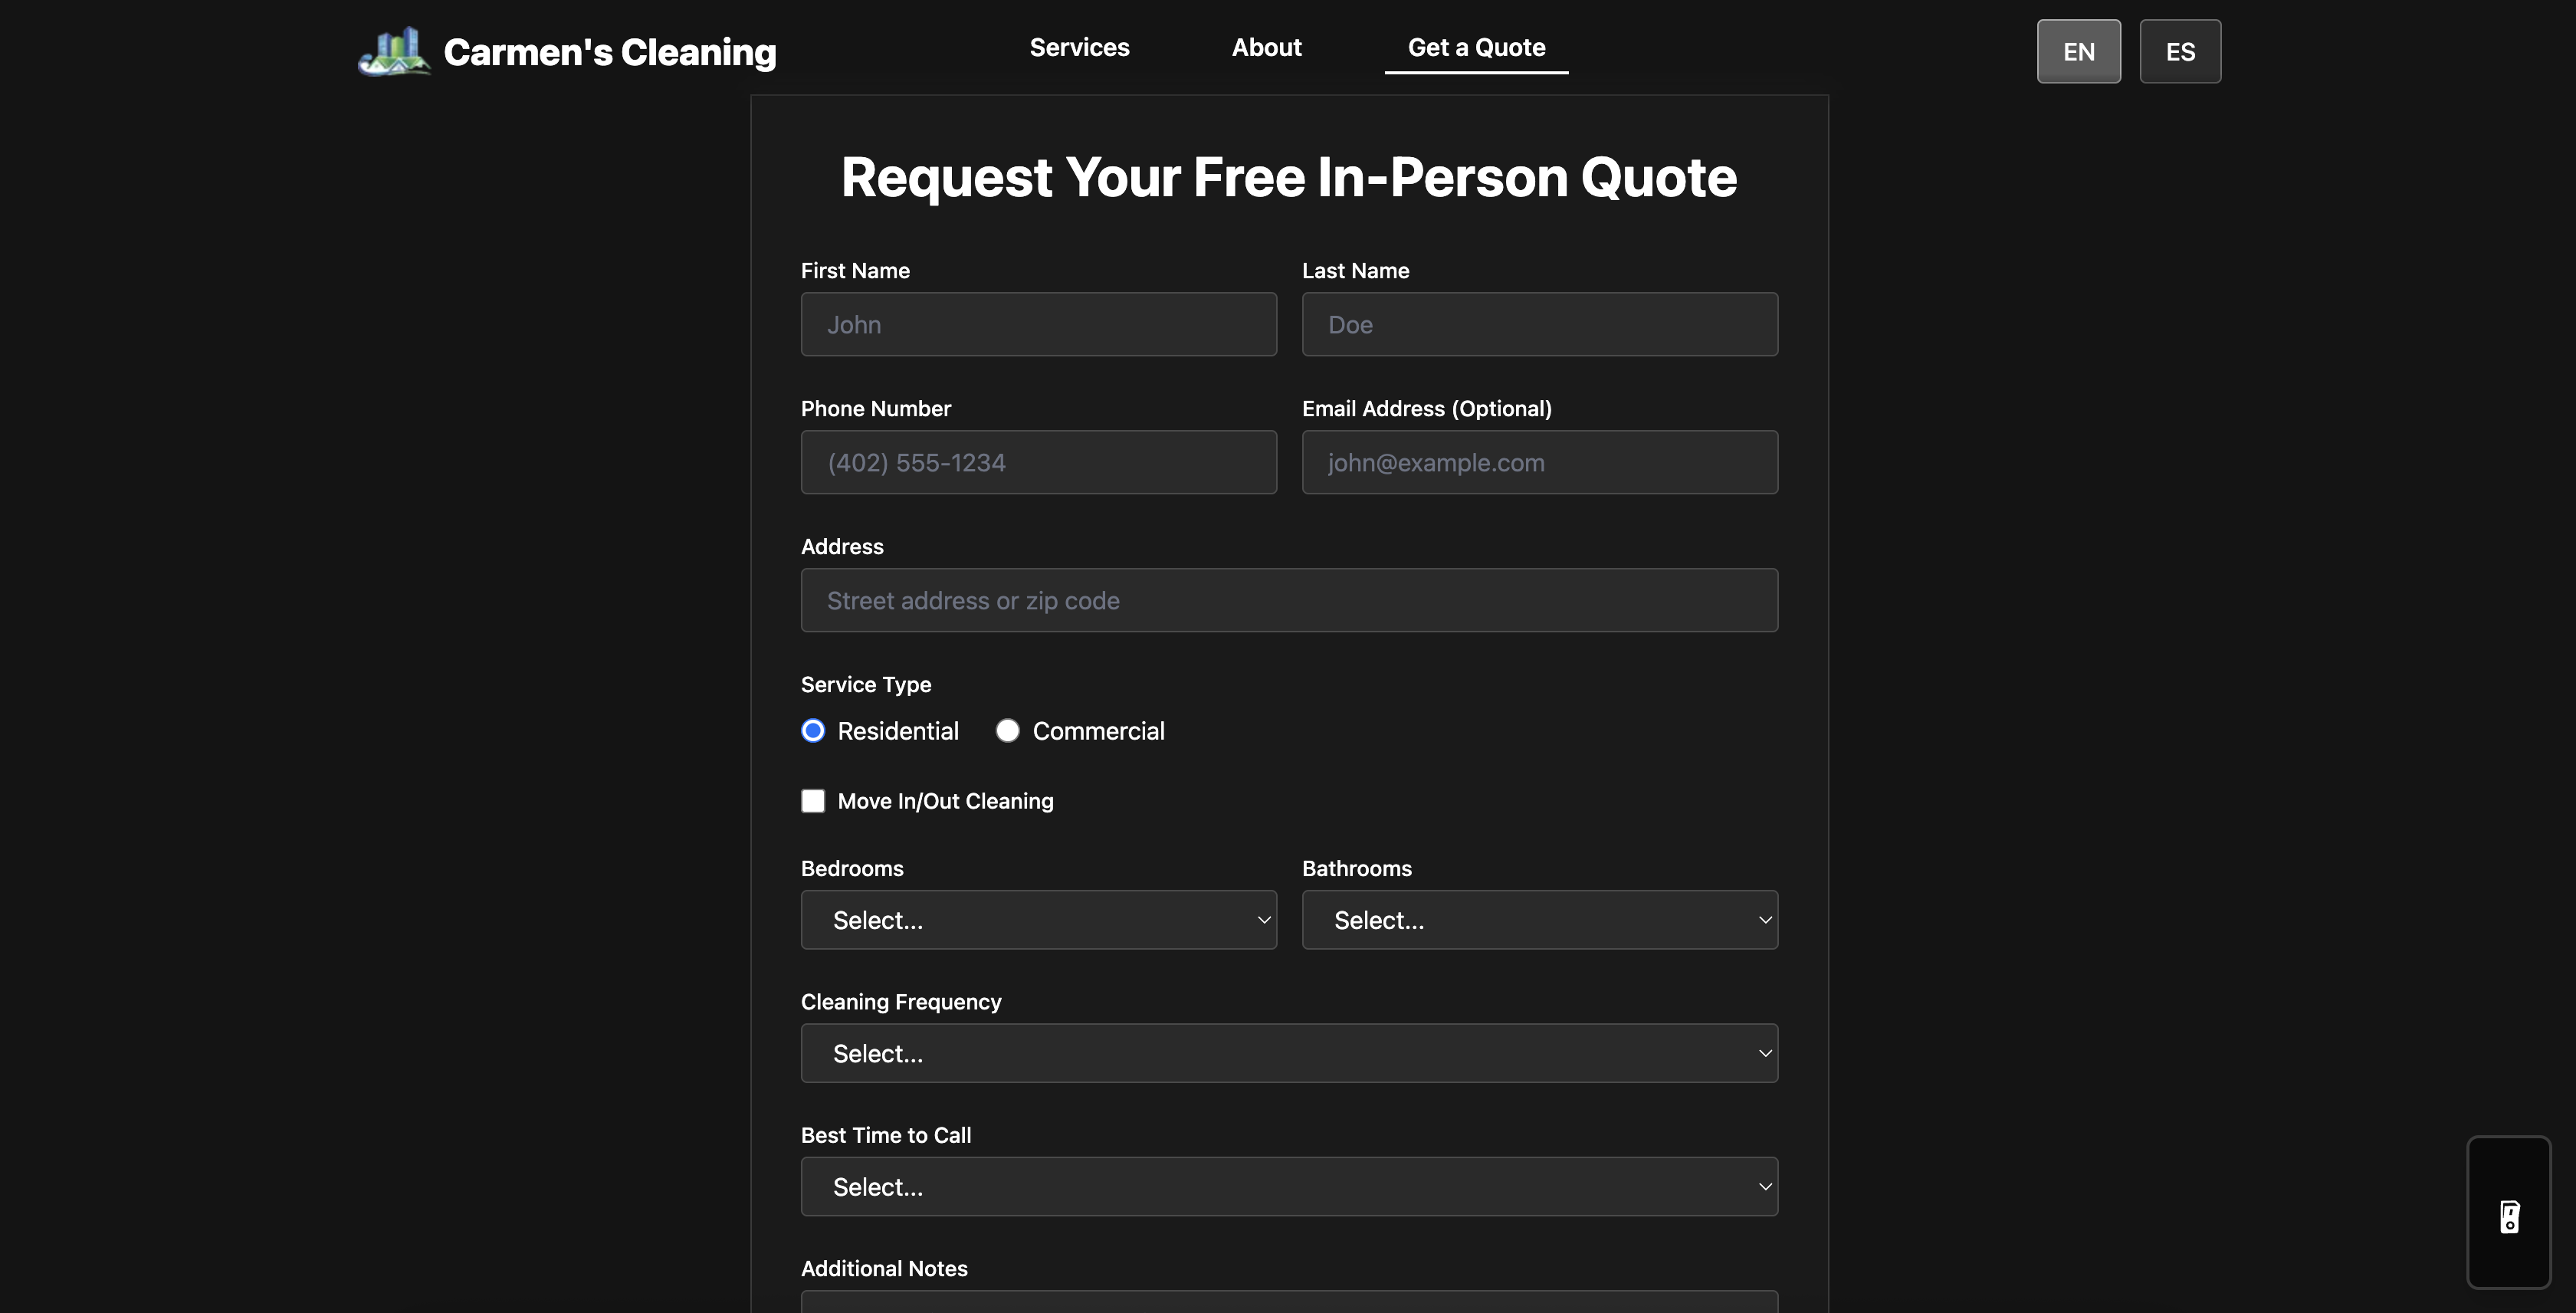Screen dimensions: 2576x1313
Task: Click the street address or zip code field
Action: [1289, 600]
